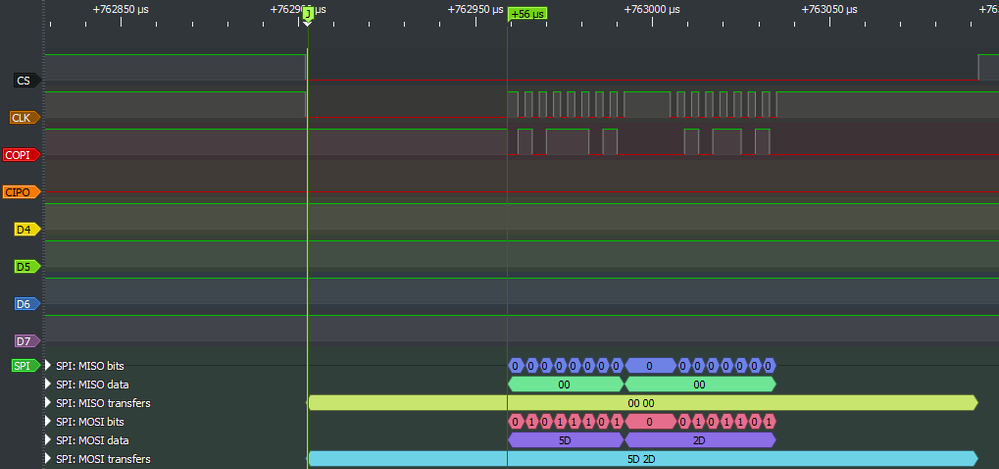Click the 00 00 MISO transfers annotation

coord(643,403)
